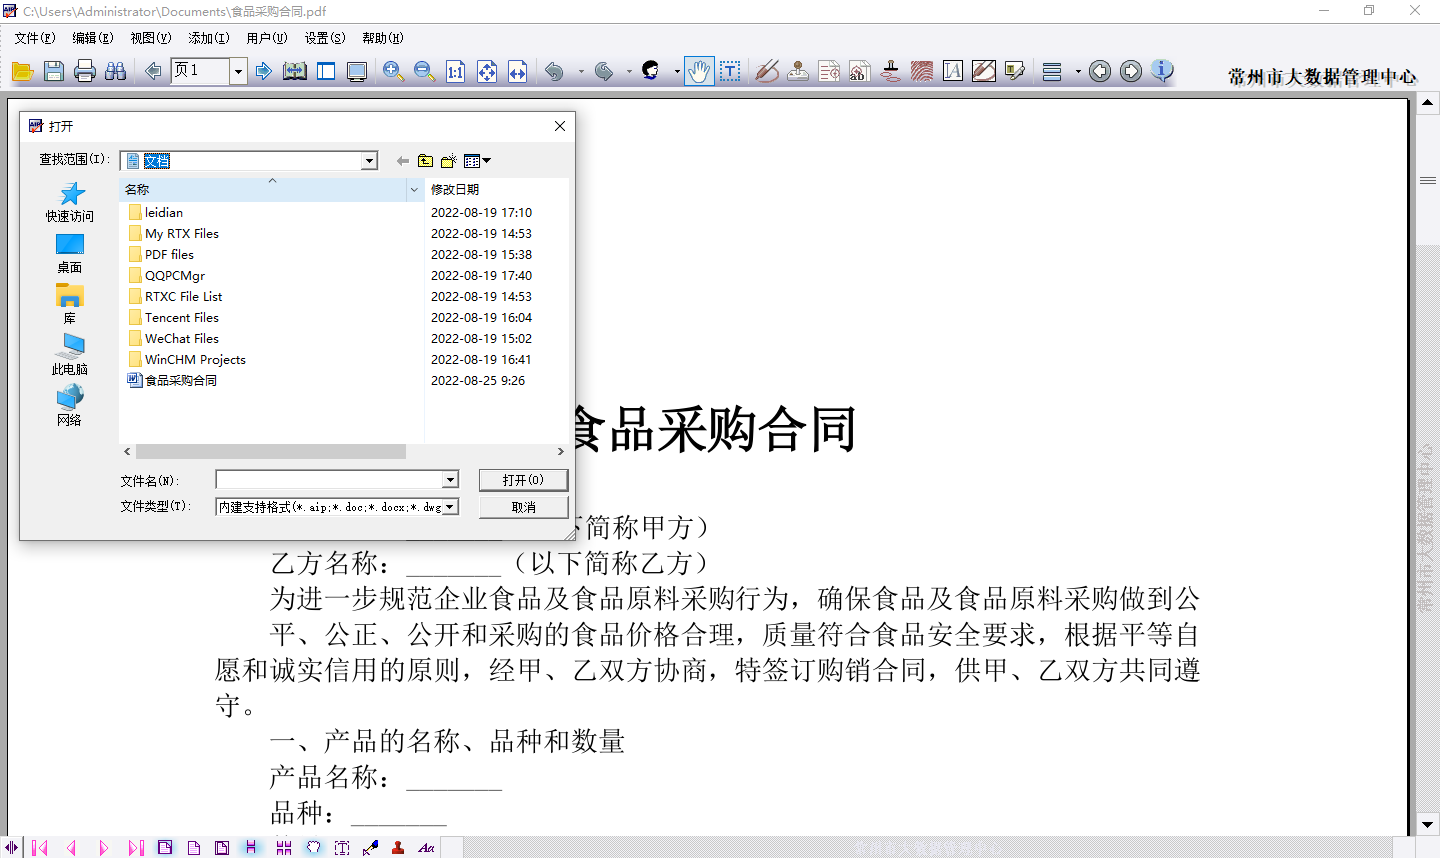Click the 1:1 actual size icon

(455, 71)
